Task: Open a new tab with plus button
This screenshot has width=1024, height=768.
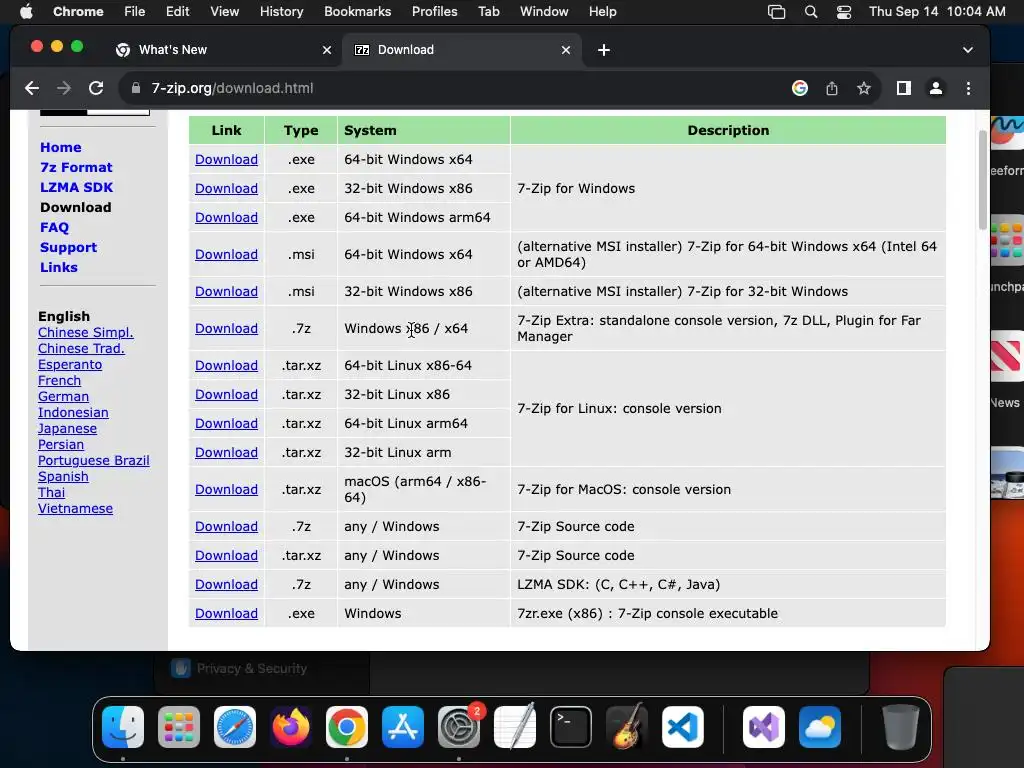Action: (x=603, y=50)
